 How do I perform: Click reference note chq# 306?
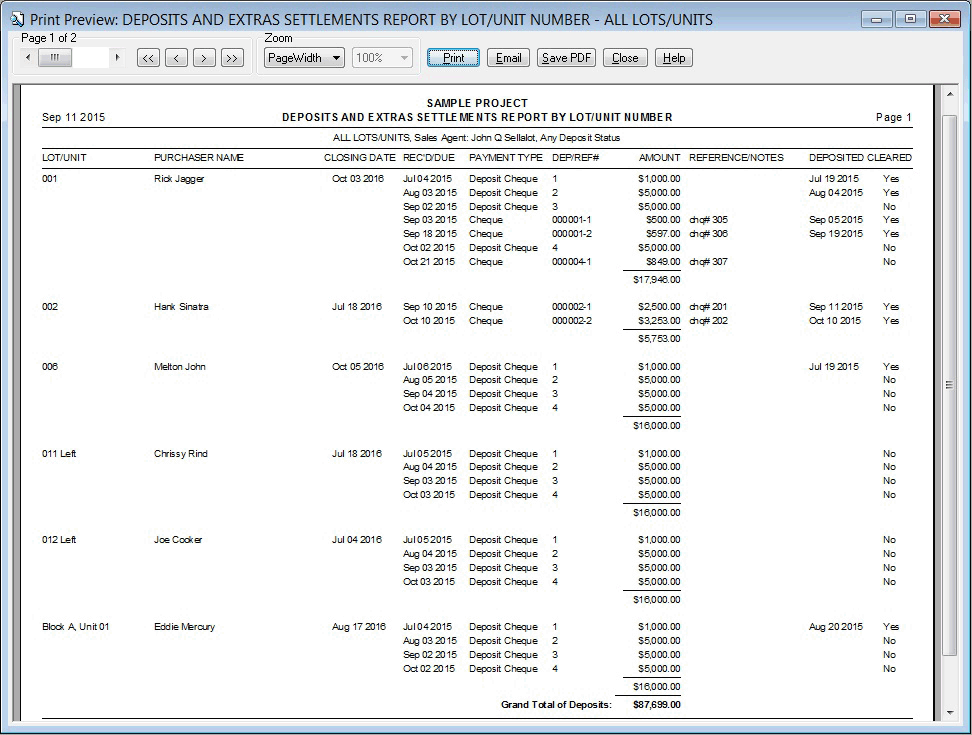[709, 234]
